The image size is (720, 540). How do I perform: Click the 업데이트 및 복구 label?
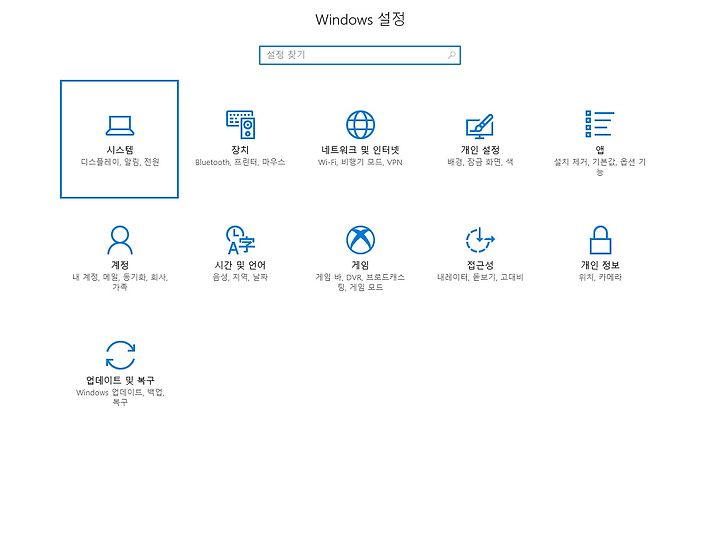pos(120,380)
